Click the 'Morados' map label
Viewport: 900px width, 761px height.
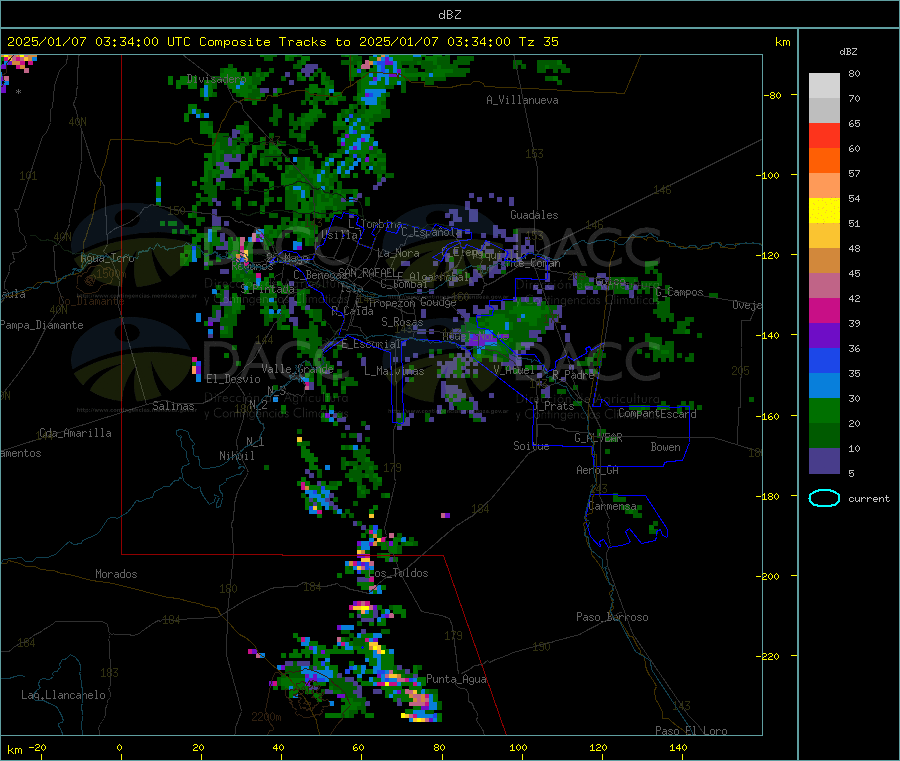116,574
